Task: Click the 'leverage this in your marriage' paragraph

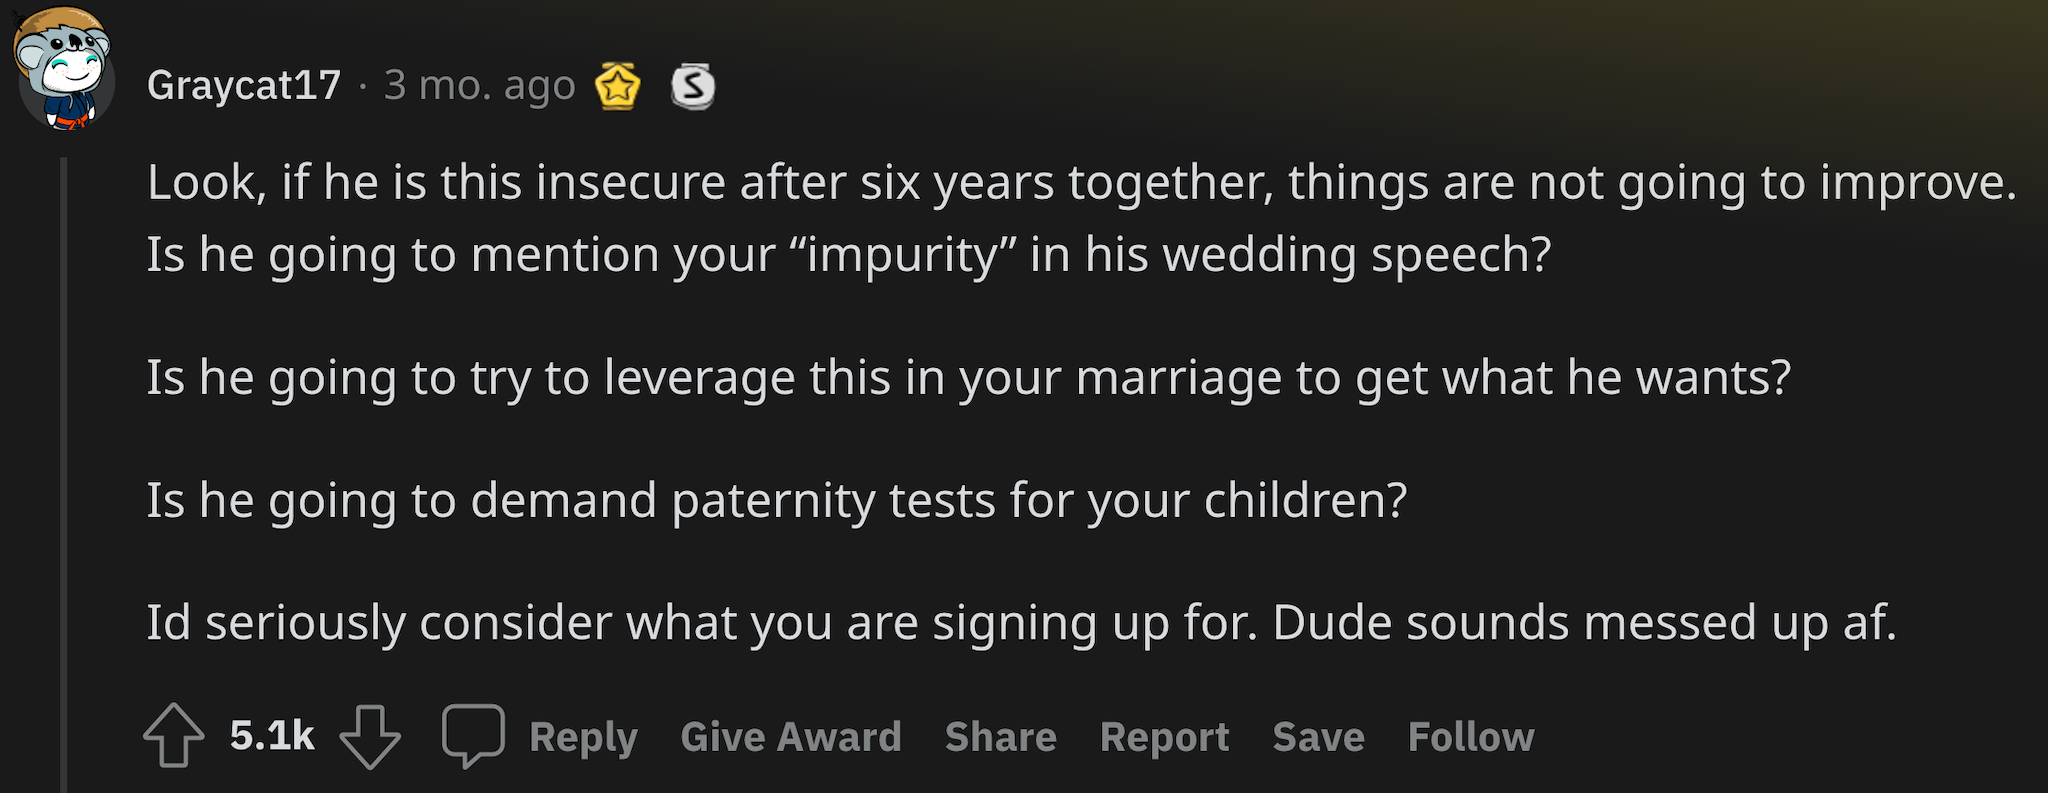Action: [969, 378]
